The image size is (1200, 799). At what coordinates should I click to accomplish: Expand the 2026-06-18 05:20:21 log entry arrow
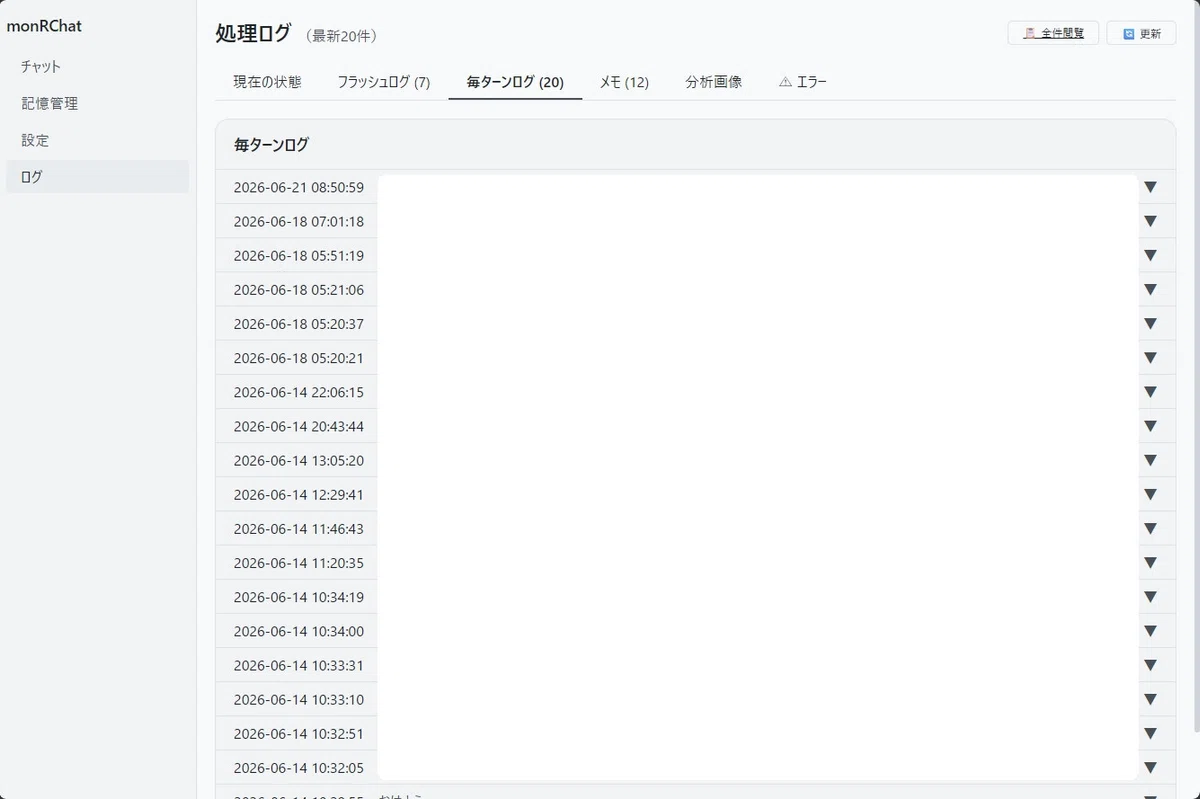pos(1150,357)
